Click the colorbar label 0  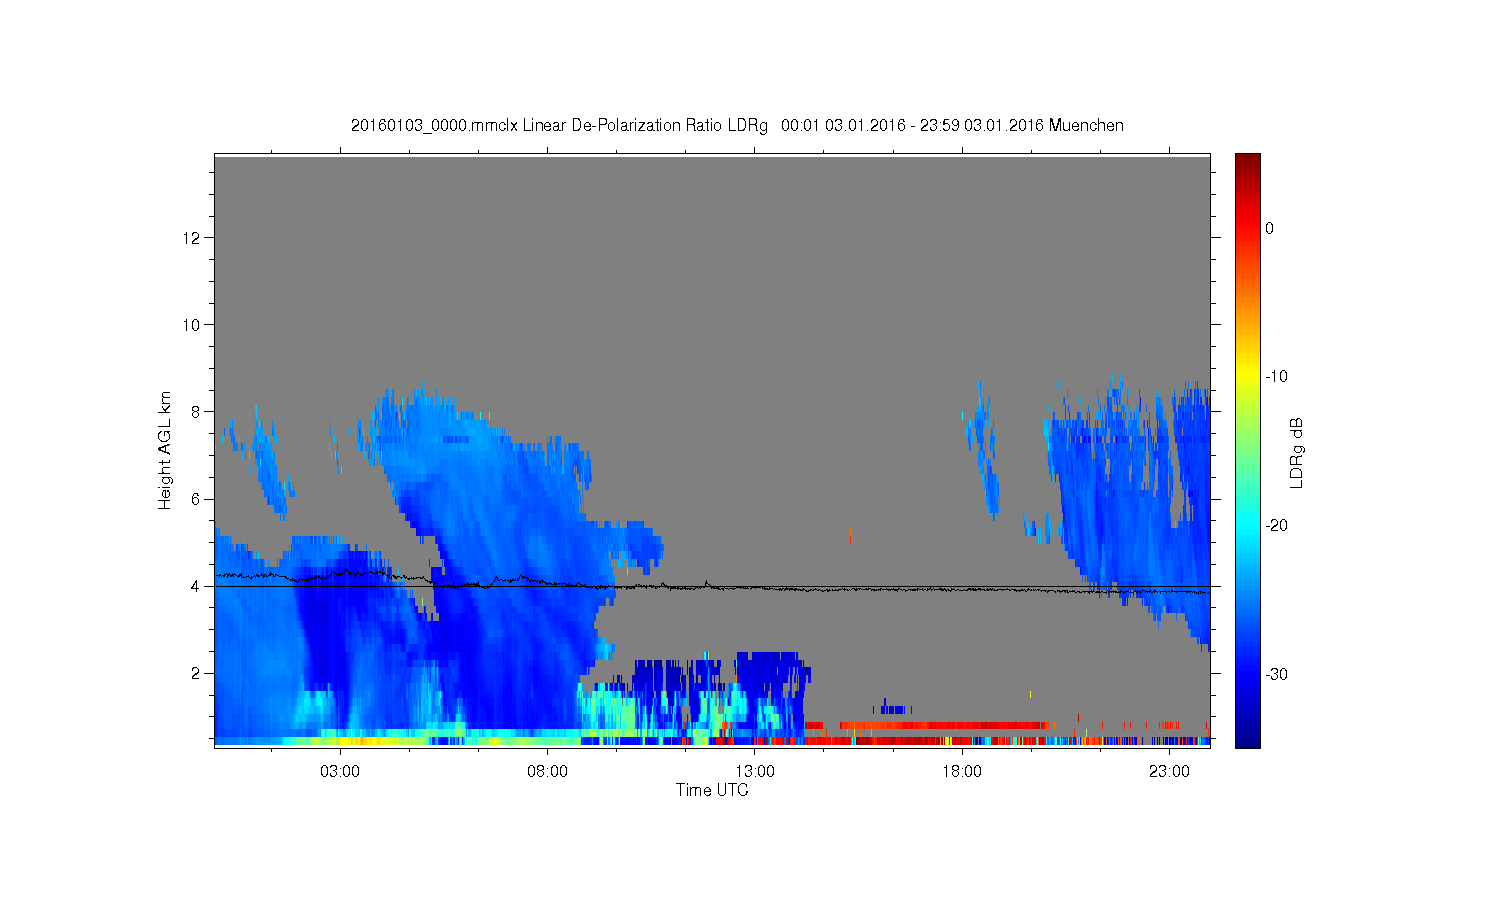pos(1269,228)
